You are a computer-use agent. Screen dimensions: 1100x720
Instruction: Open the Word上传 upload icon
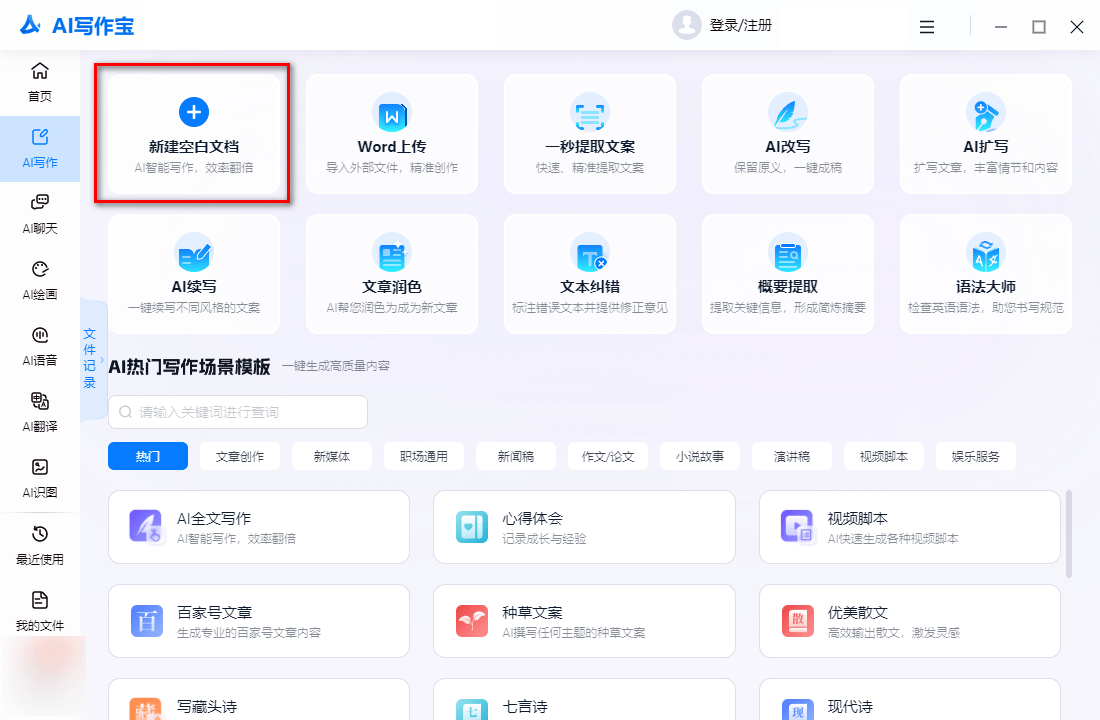click(391, 113)
